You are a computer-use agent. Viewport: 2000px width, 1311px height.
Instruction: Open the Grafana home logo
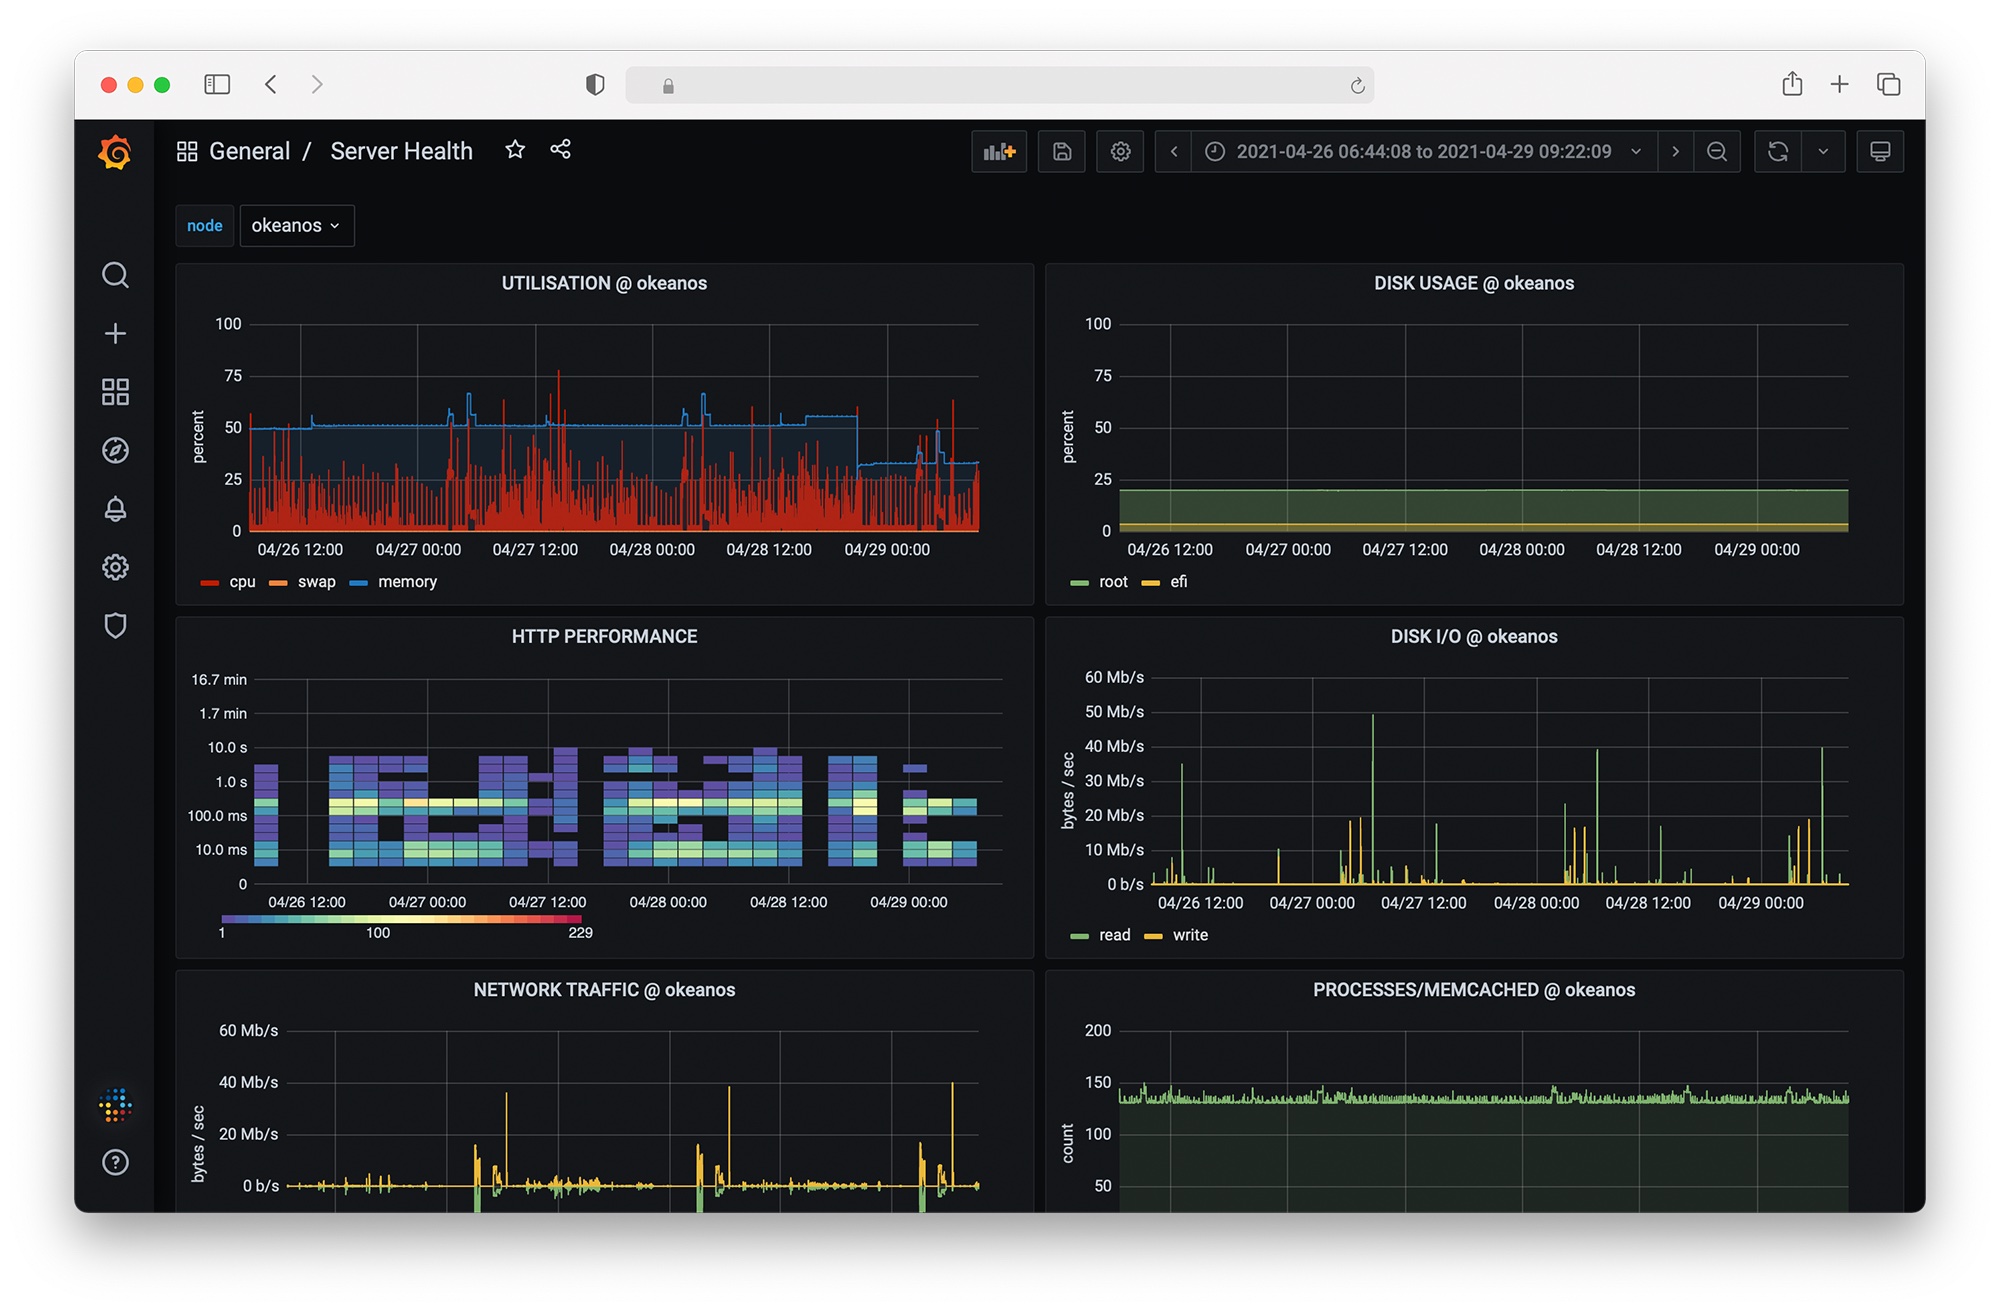click(115, 152)
